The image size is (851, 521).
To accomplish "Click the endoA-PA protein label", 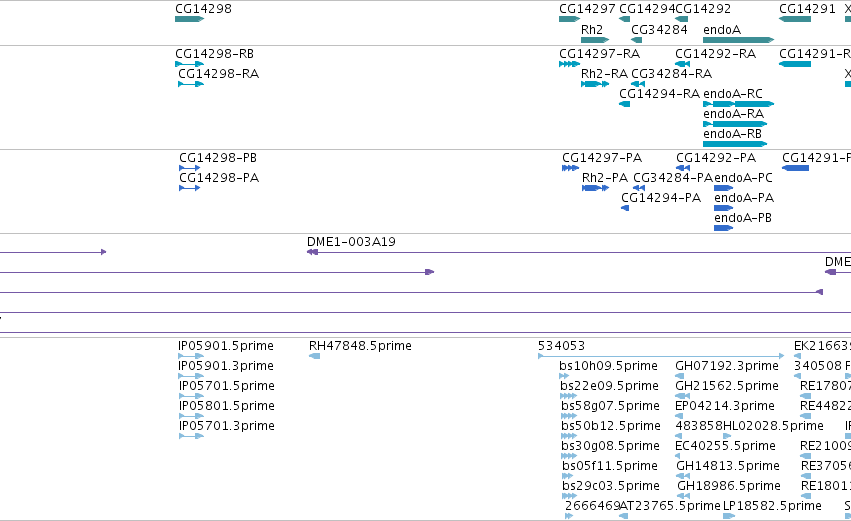I will click(744, 198).
